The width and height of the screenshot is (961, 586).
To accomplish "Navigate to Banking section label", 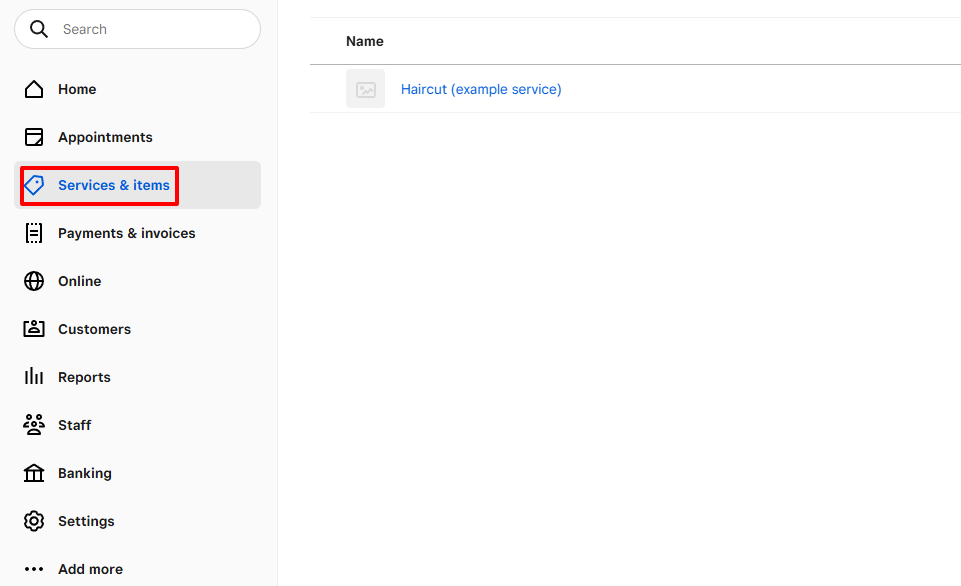I will tap(85, 473).
